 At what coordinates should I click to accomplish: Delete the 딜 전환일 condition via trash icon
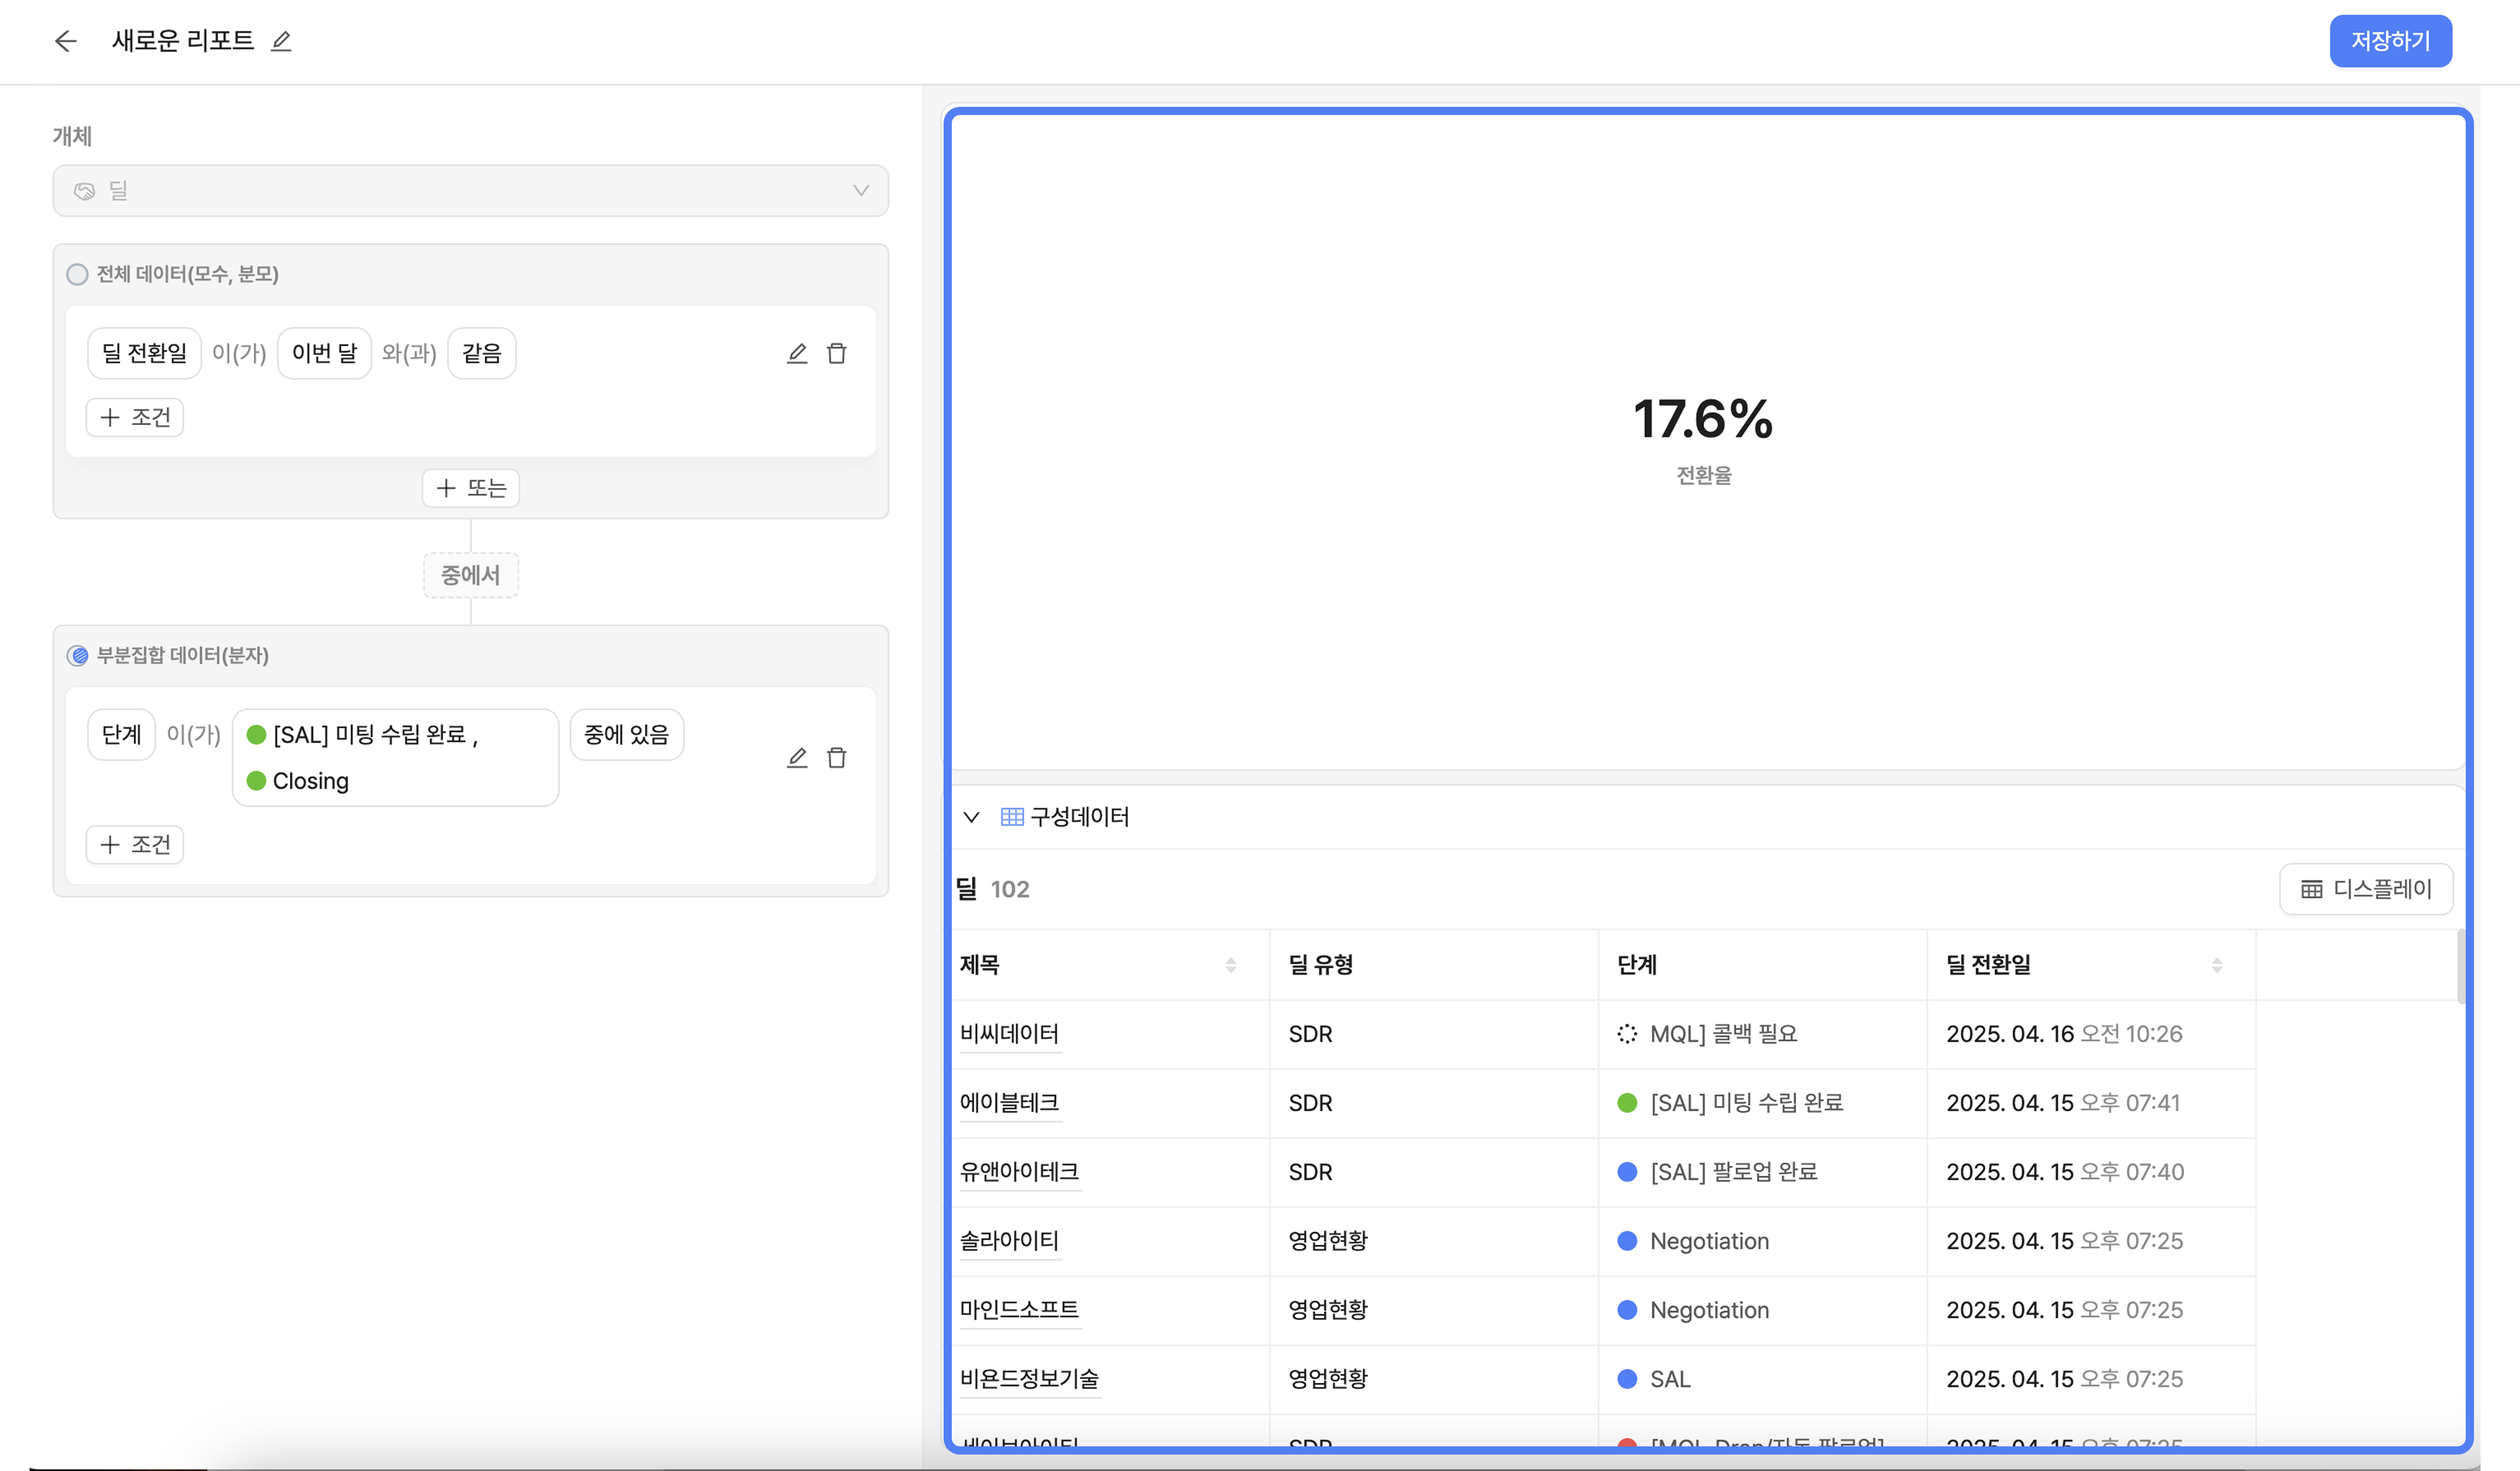coord(837,353)
